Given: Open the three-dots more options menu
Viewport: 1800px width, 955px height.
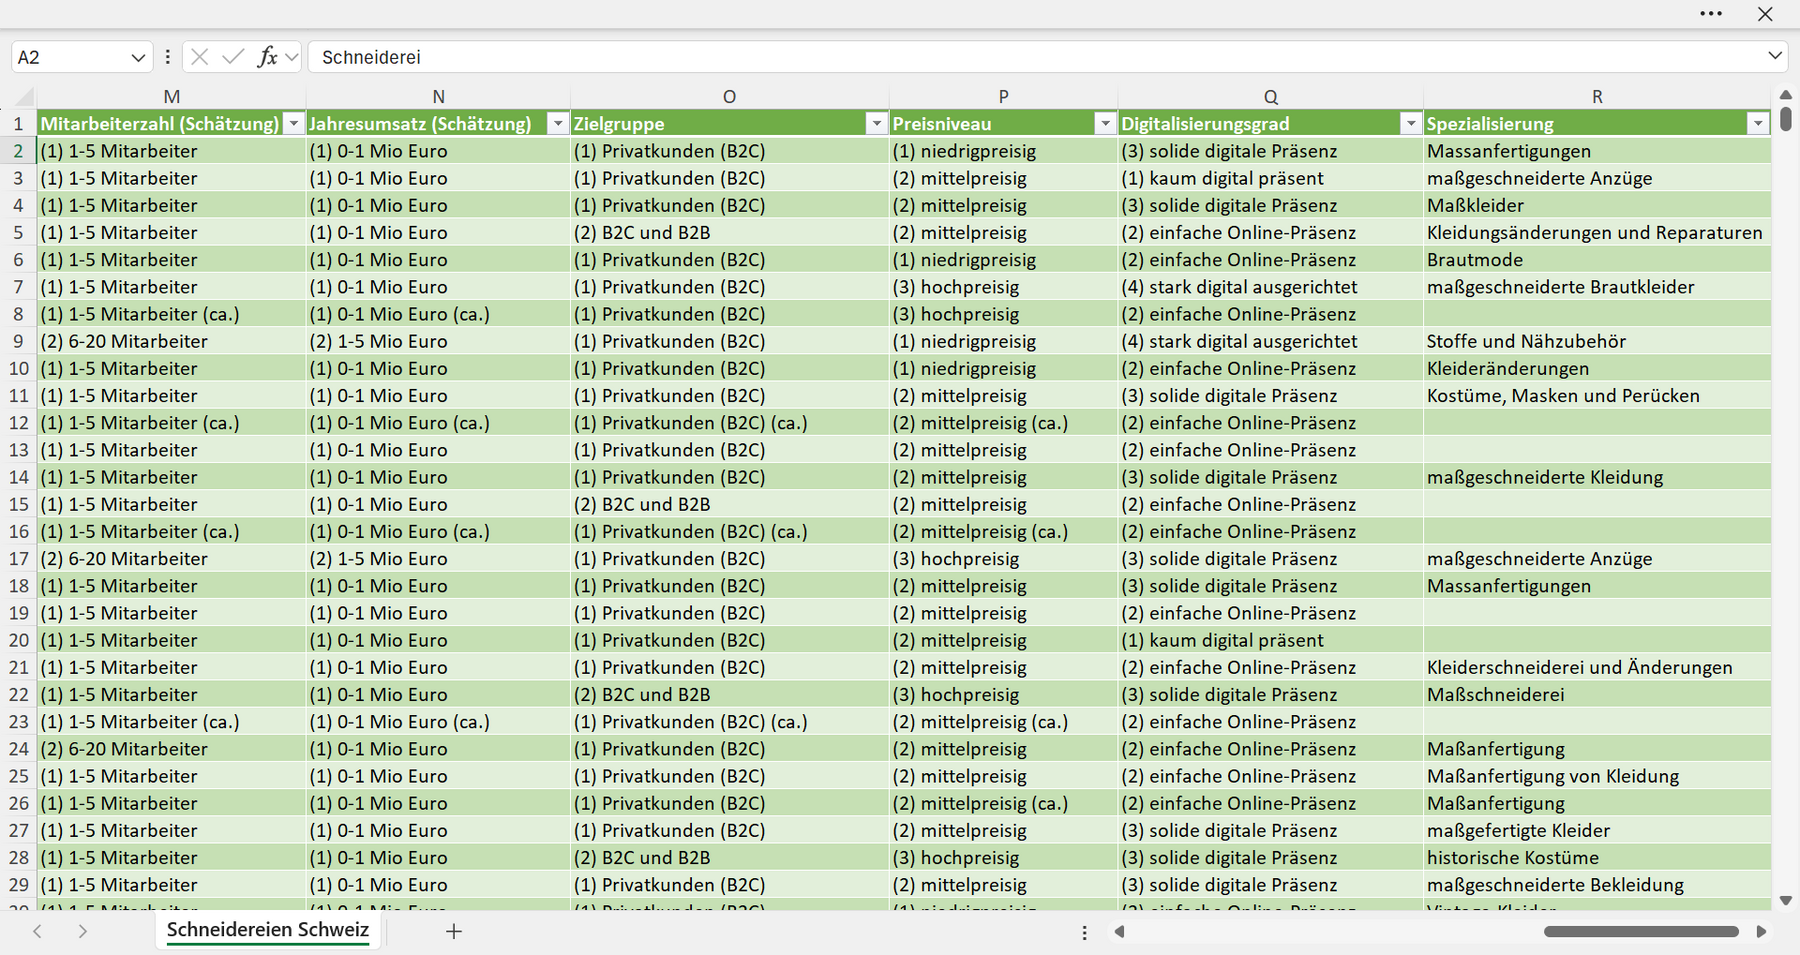Looking at the screenshot, I should [1711, 14].
